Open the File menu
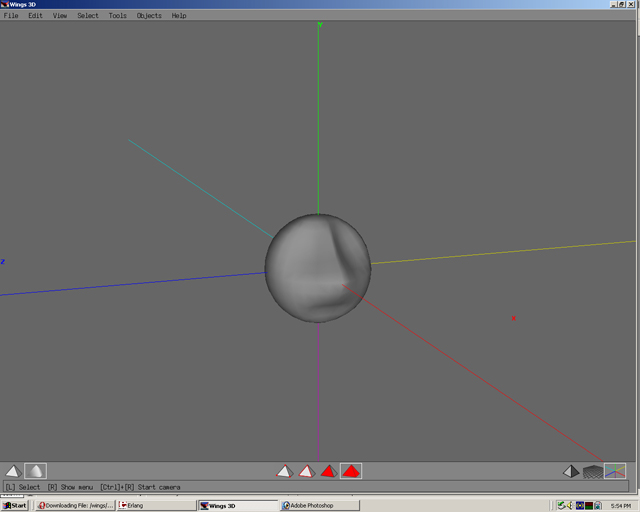The height and width of the screenshot is (512, 640). [11, 16]
